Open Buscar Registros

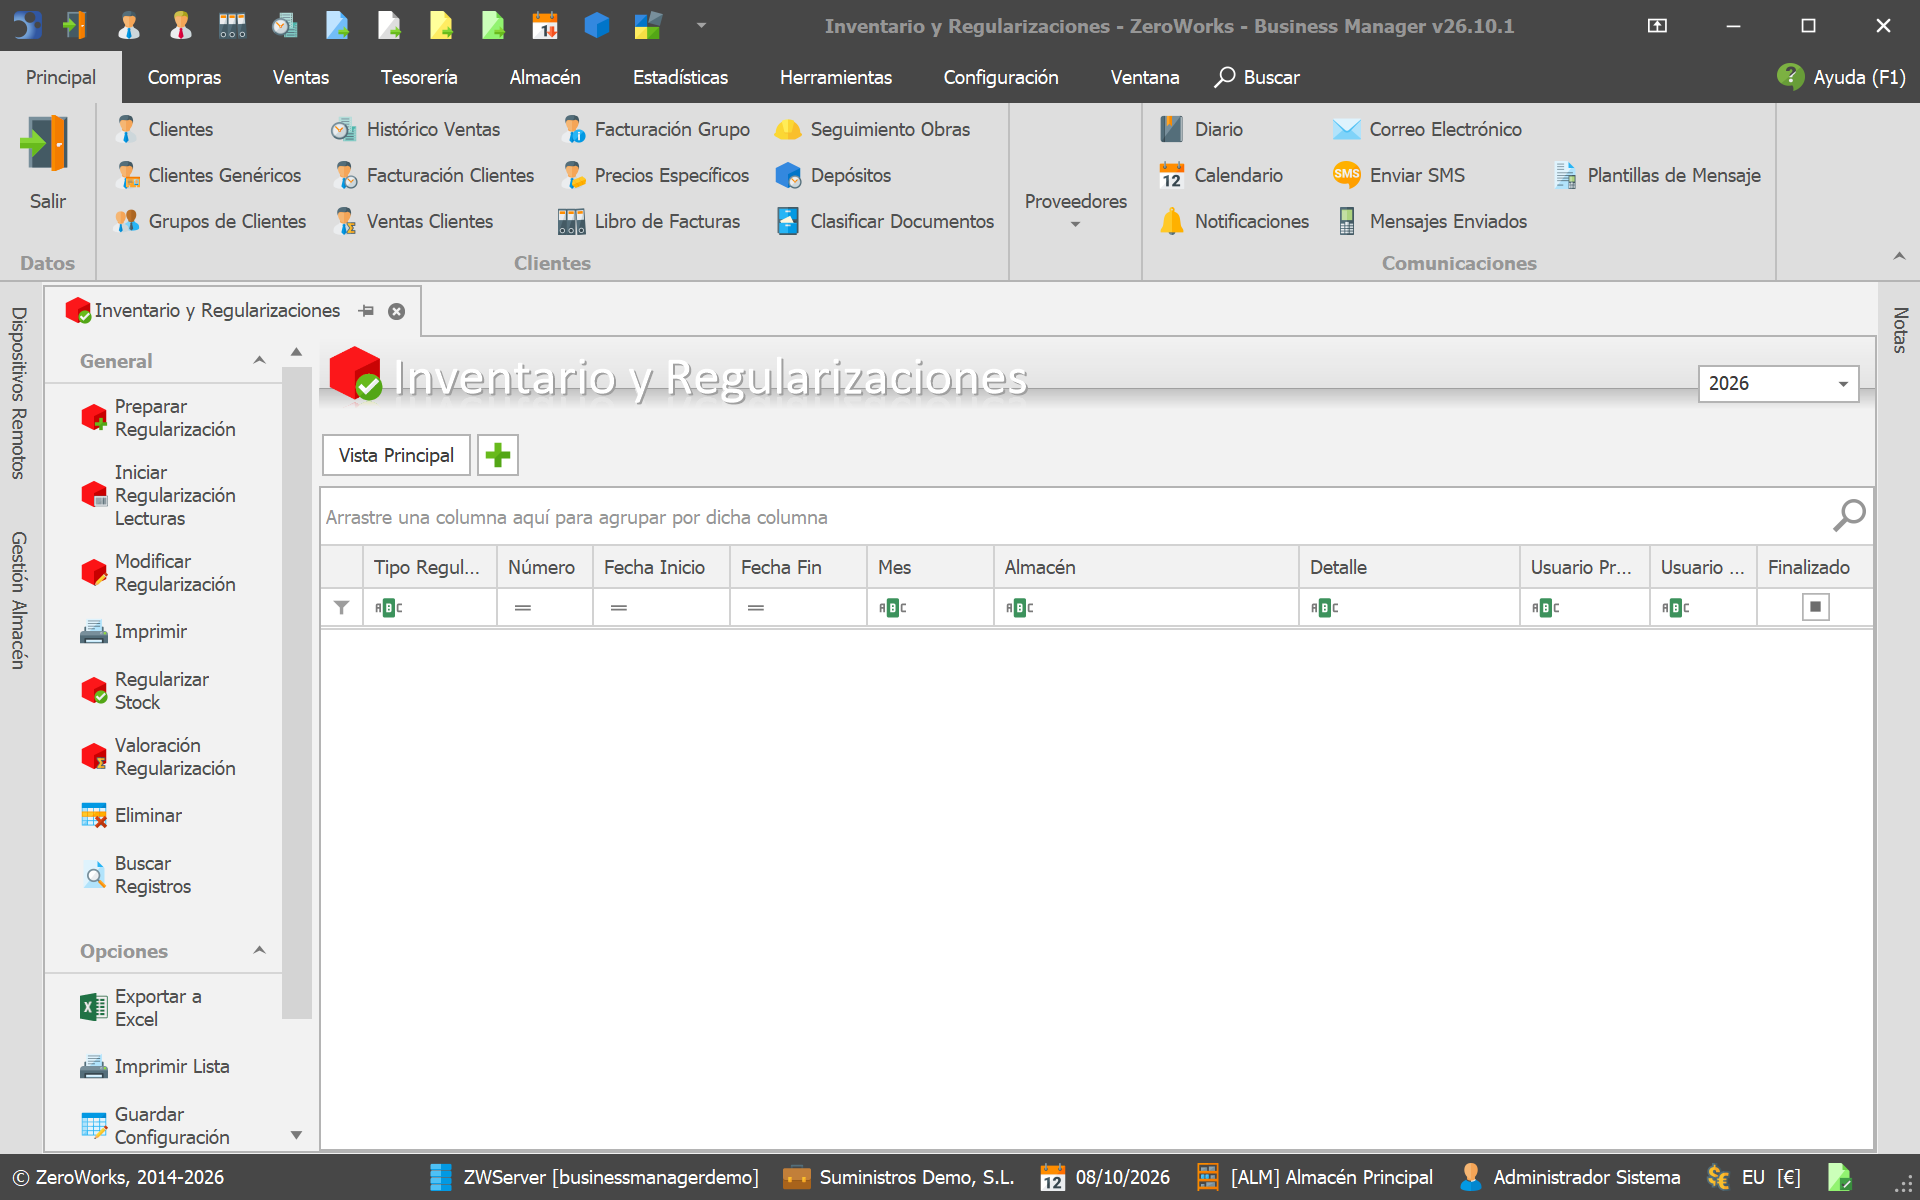137,875
